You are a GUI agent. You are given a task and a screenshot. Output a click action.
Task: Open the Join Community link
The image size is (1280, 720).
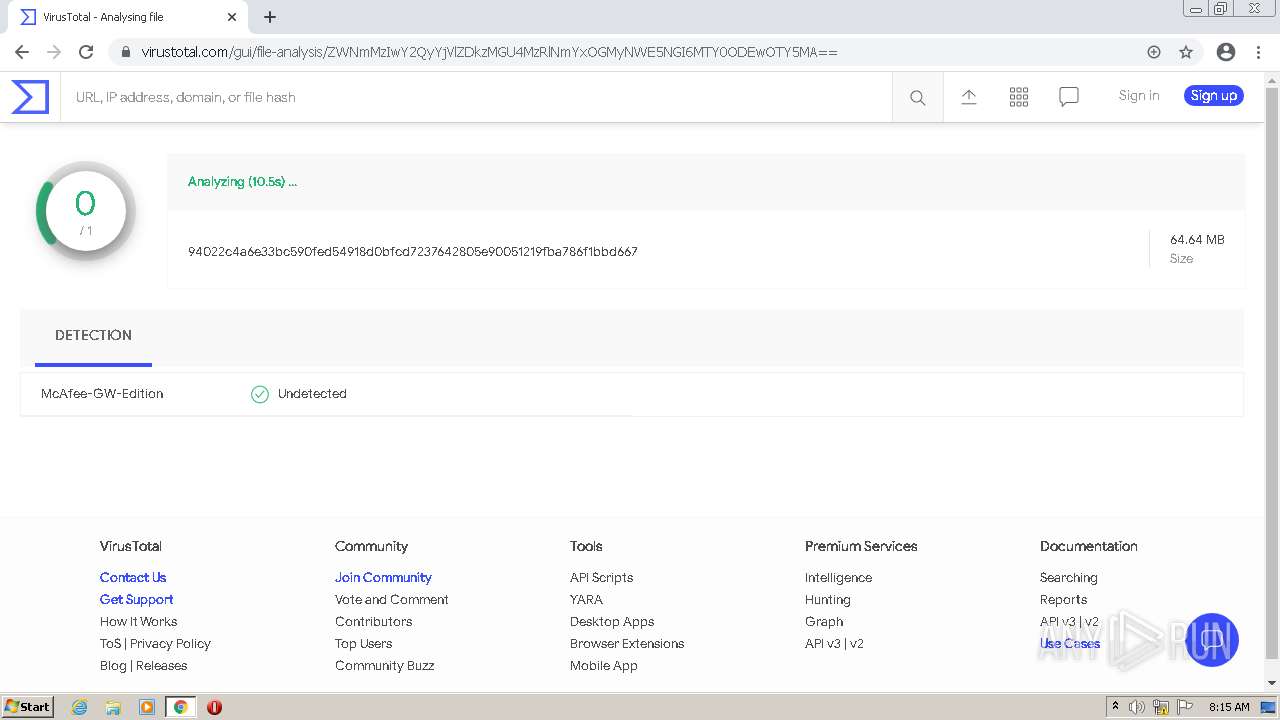383,578
